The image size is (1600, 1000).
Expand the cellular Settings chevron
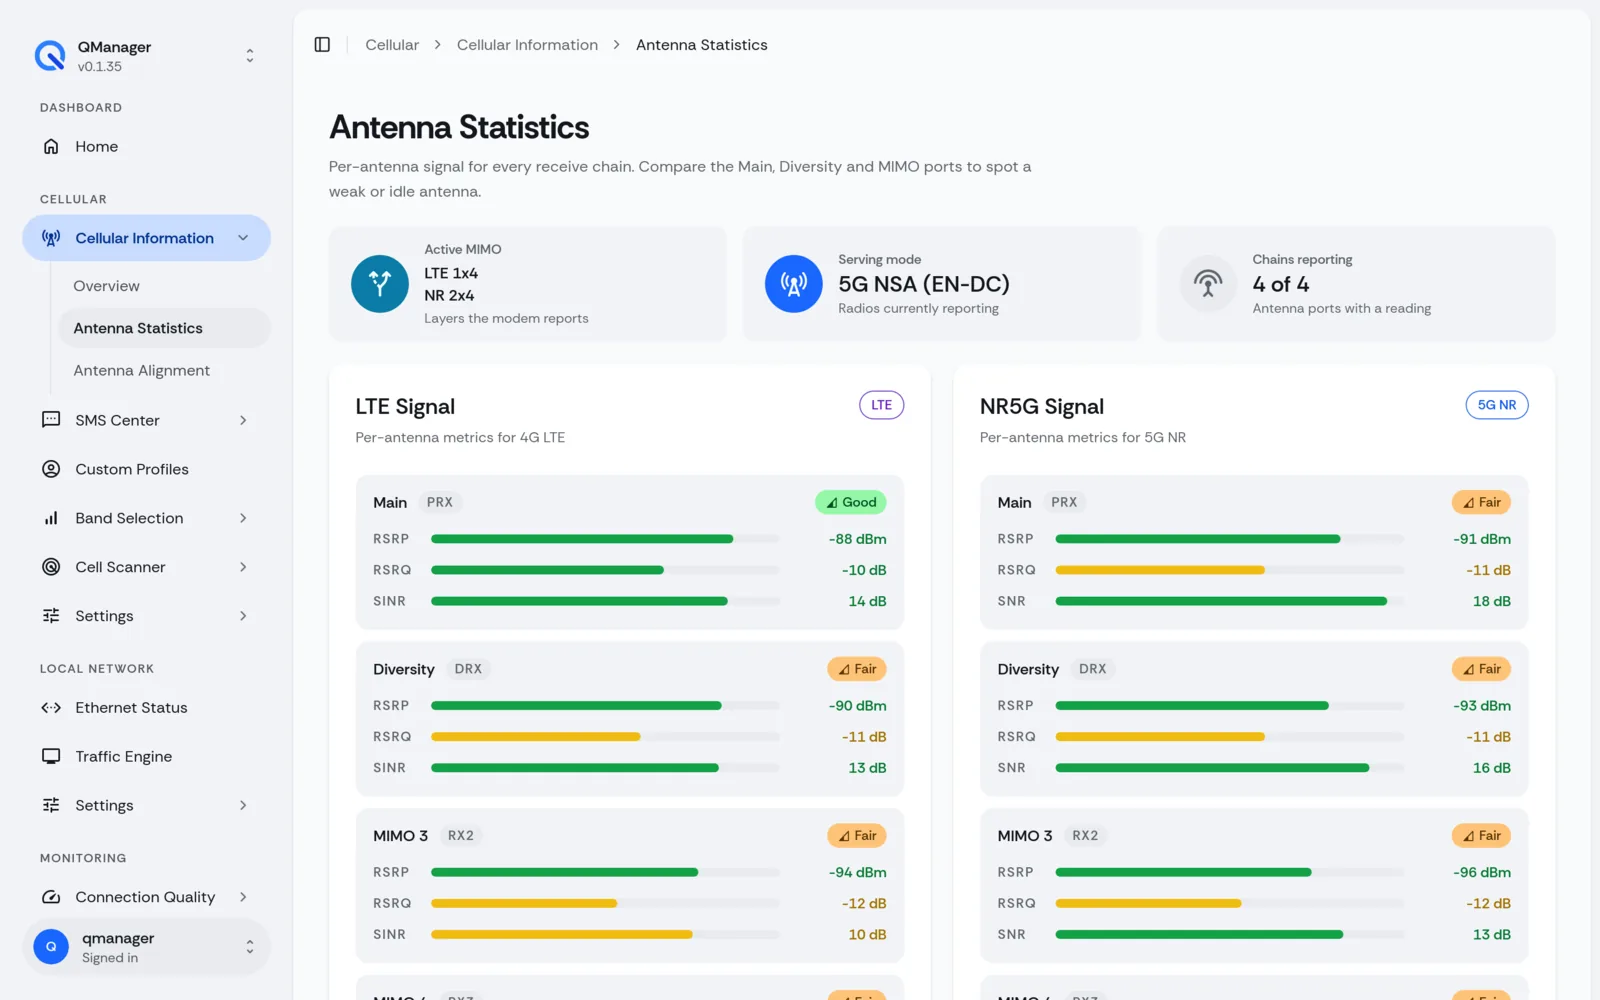[243, 616]
